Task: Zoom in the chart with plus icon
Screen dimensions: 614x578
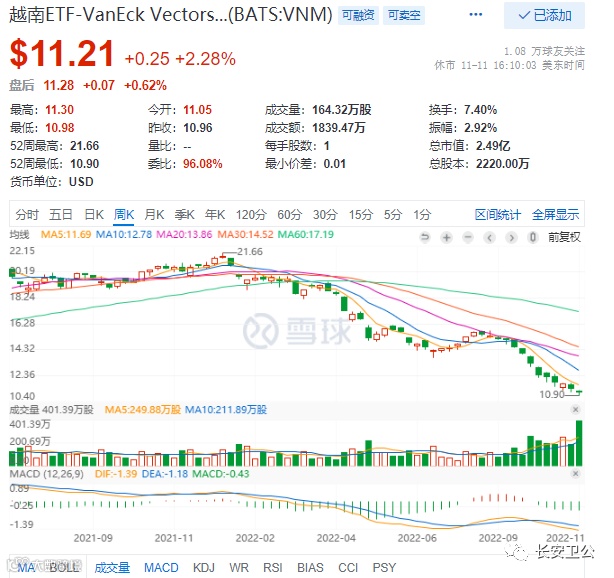Action: [x=446, y=237]
